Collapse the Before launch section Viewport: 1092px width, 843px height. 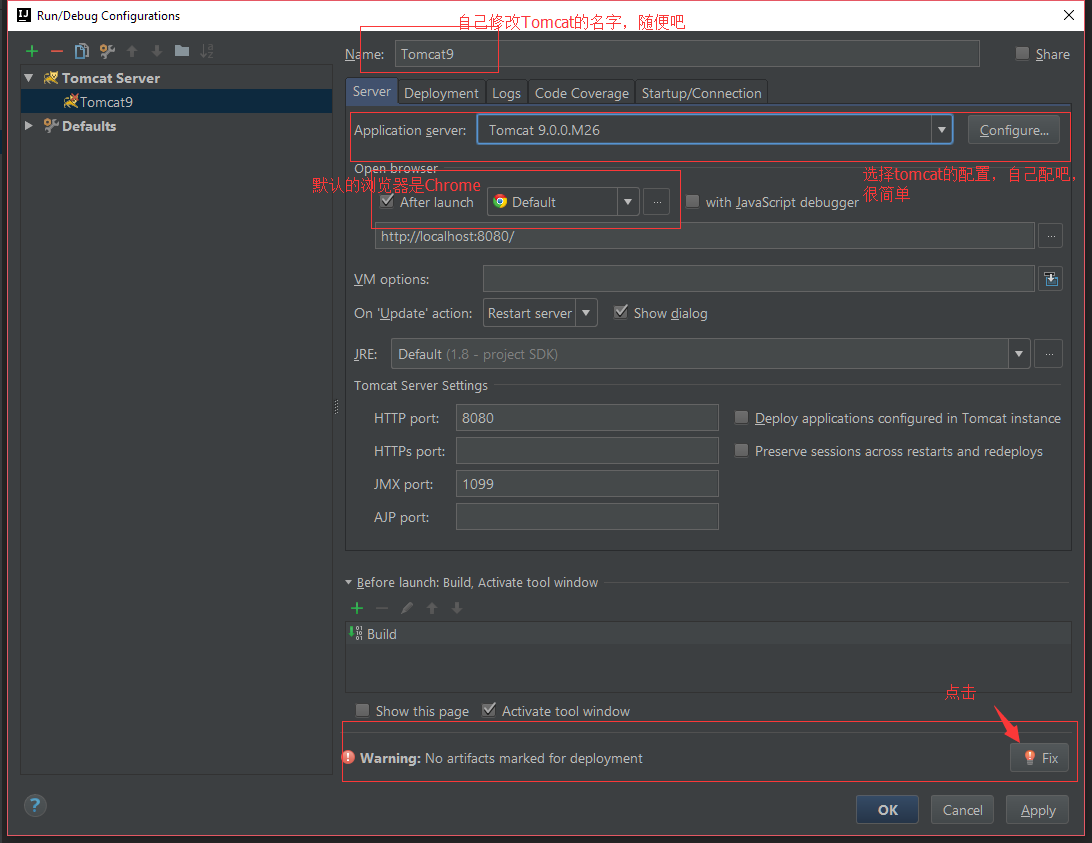(x=349, y=582)
